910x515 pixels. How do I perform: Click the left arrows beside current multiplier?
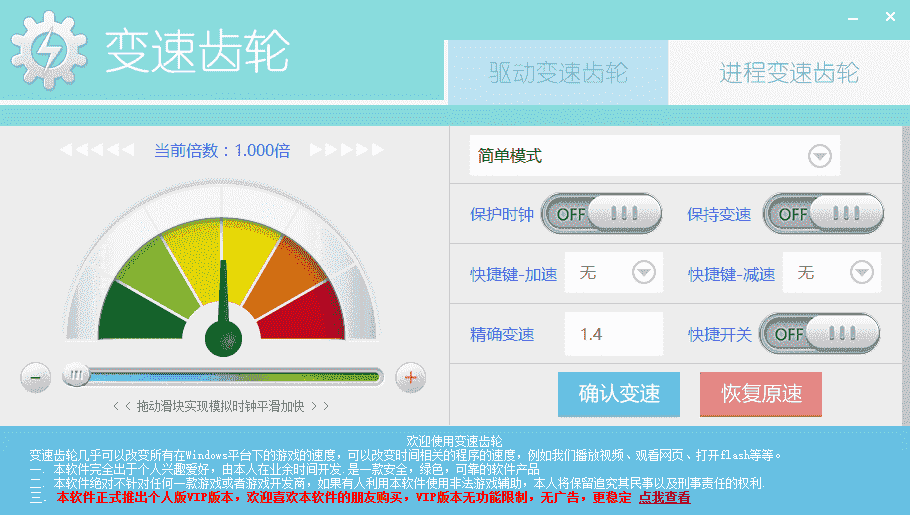(96, 150)
